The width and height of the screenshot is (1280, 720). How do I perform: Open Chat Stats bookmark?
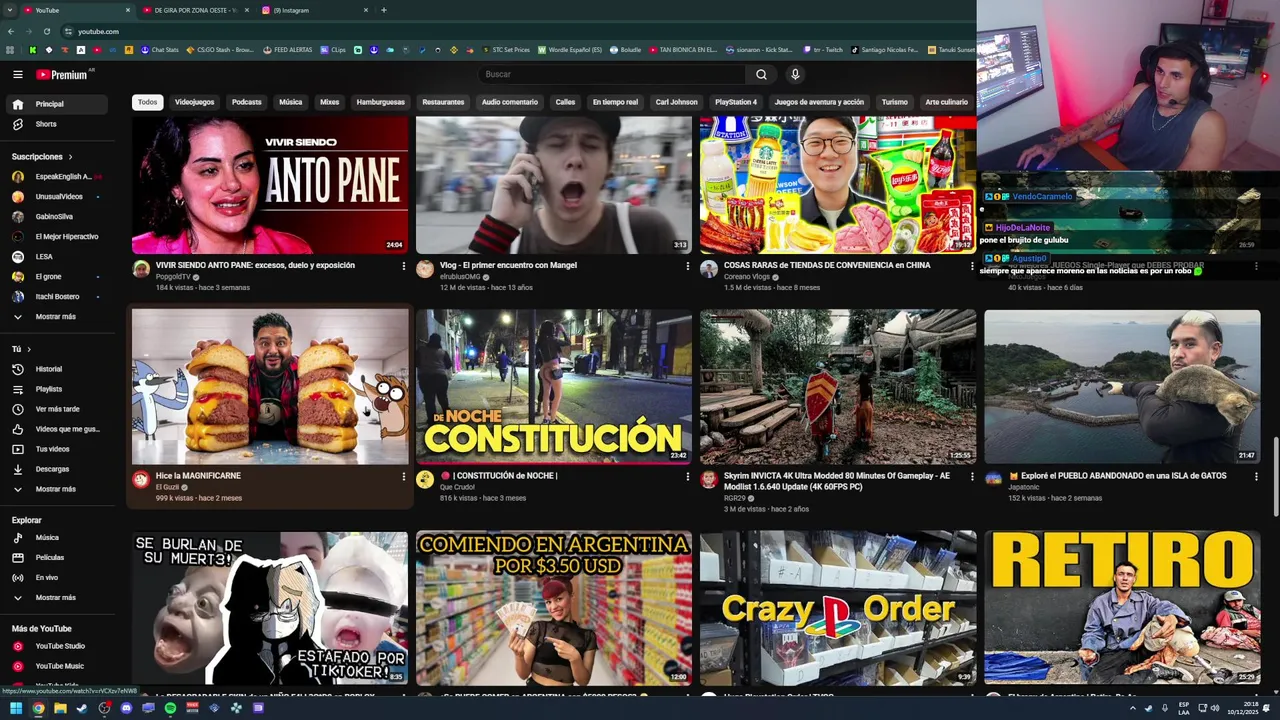tap(159, 49)
